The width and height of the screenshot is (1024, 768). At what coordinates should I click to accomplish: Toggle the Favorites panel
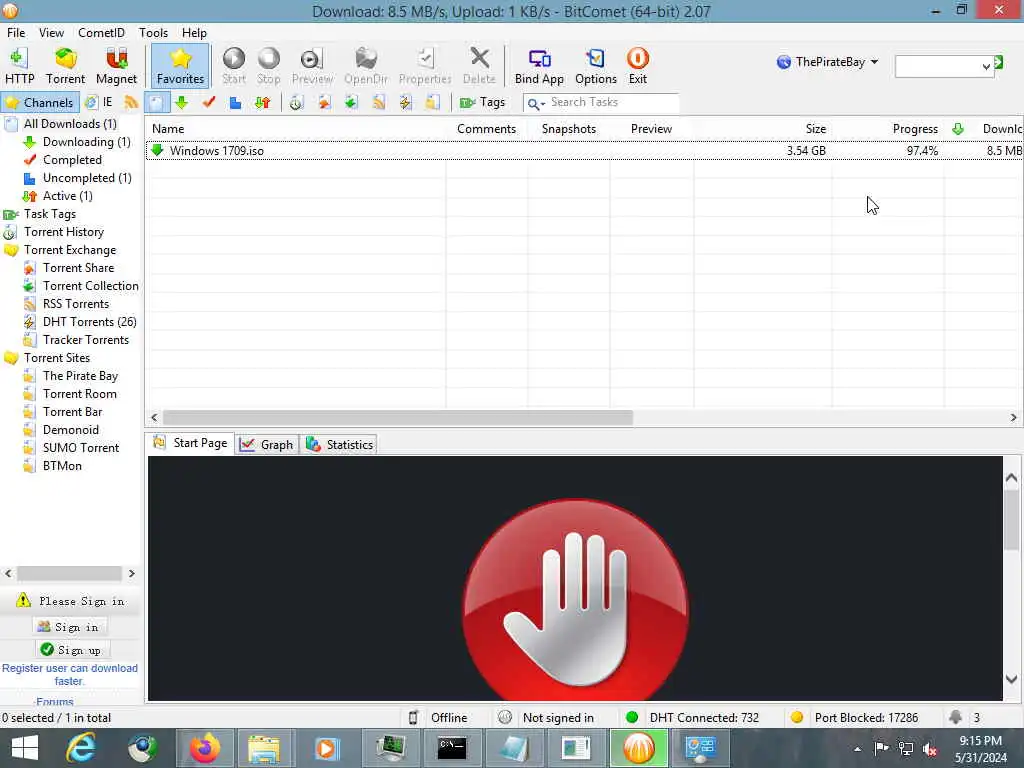180,66
